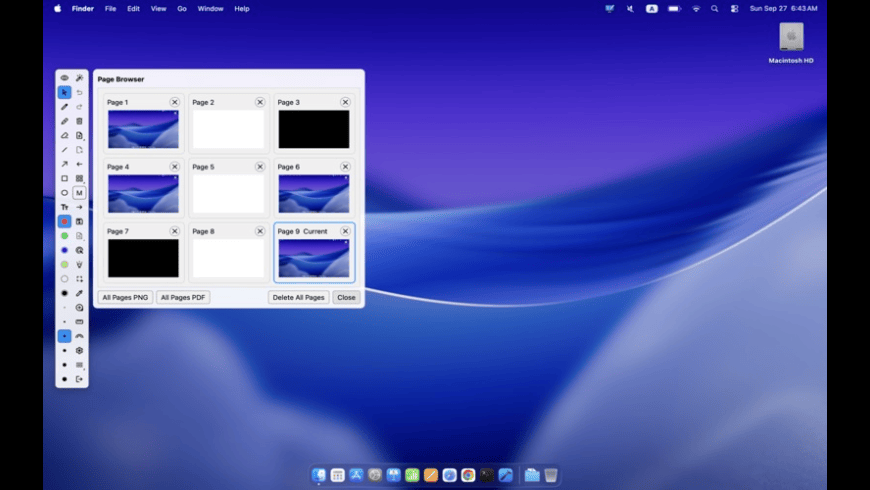The height and width of the screenshot is (490, 870).
Task: Open the Finder menu
Action: tap(83, 9)
